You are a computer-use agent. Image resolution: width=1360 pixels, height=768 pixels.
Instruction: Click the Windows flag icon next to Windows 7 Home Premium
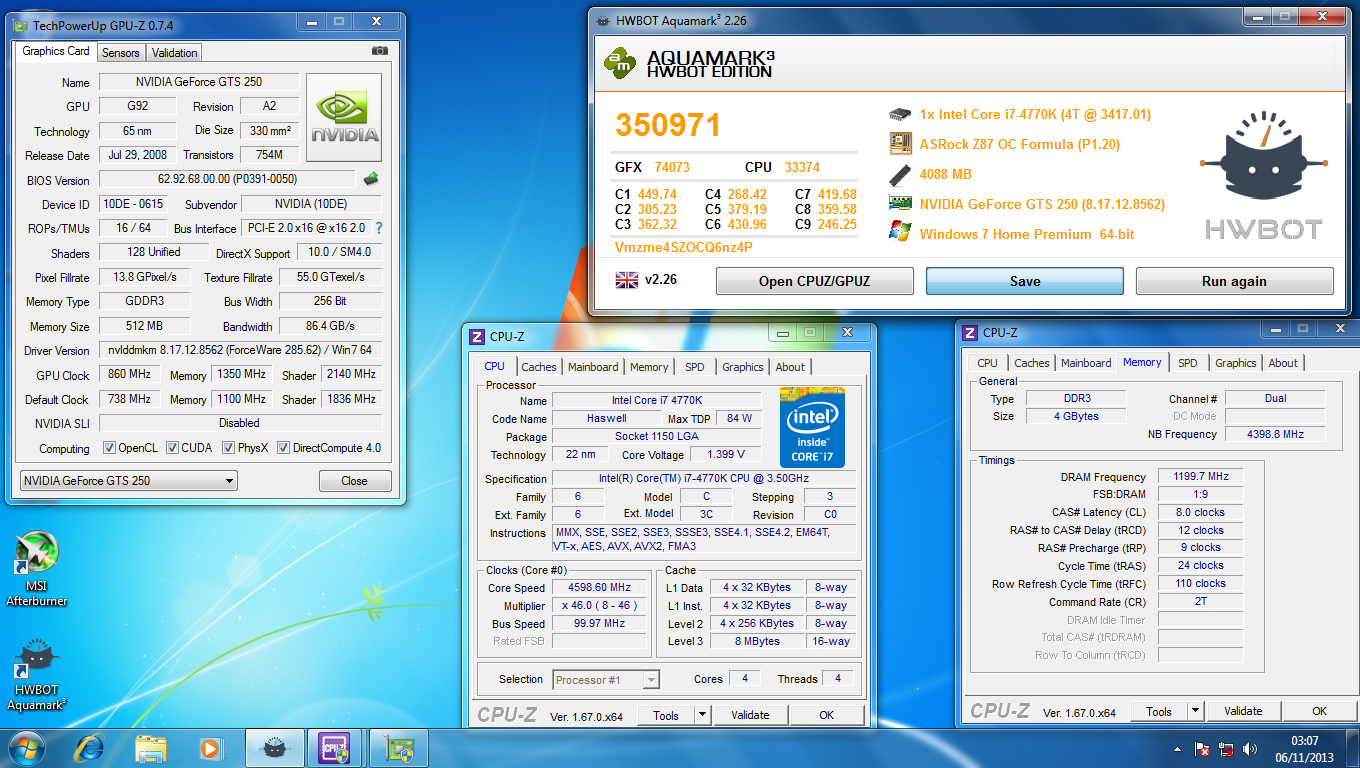900,233
